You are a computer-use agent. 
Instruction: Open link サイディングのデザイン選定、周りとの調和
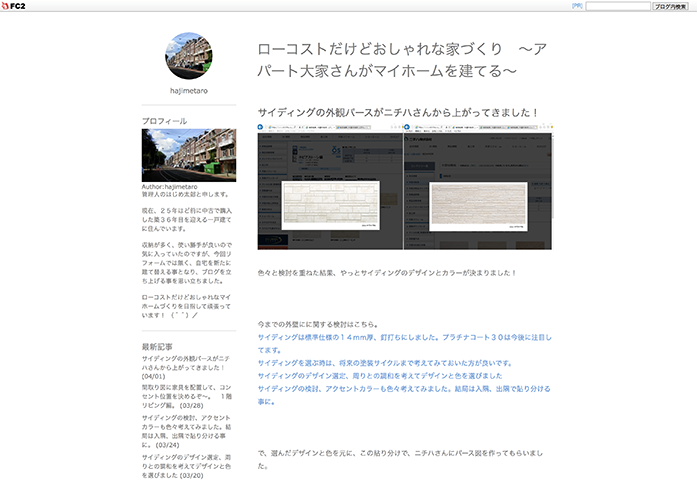380,376
